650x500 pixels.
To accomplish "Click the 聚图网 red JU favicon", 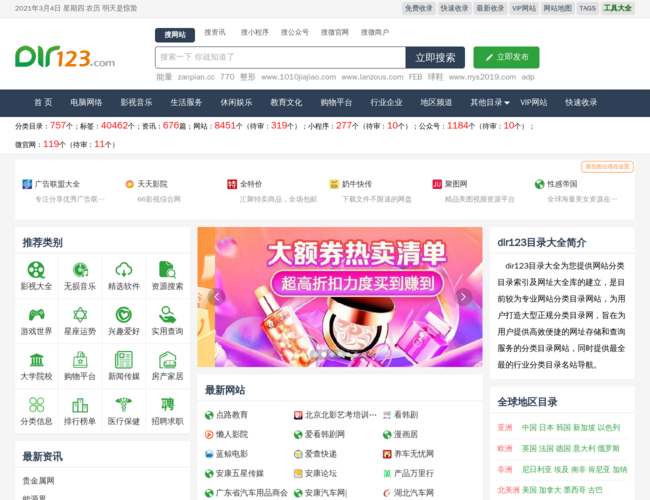I will coord(437,184).
